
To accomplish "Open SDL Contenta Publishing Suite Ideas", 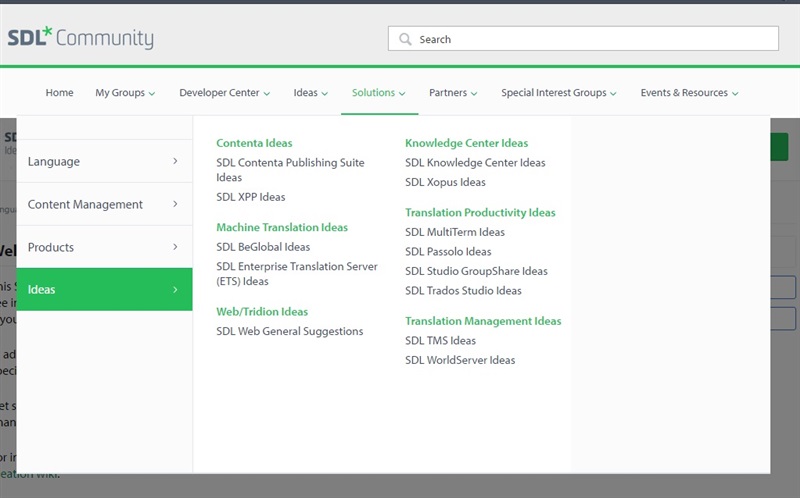I will tap(290, 170).
